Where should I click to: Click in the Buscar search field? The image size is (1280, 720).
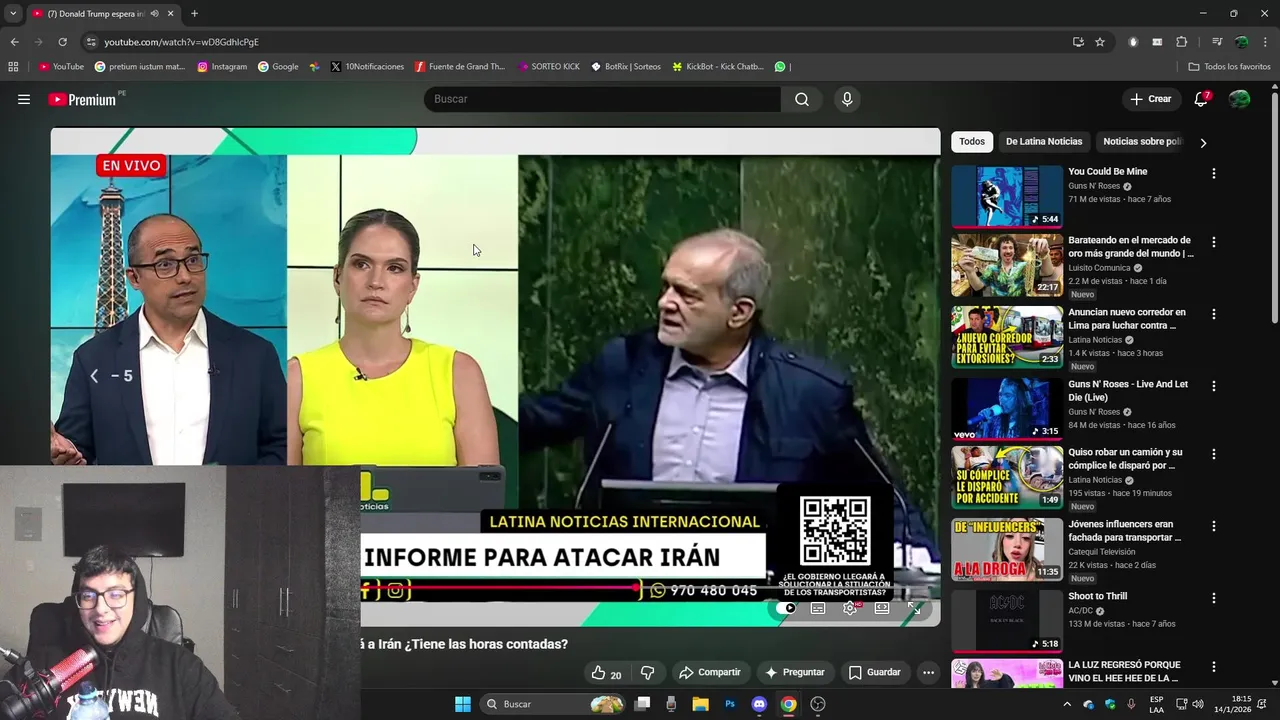pyautogui.click(x=602, y=99)
